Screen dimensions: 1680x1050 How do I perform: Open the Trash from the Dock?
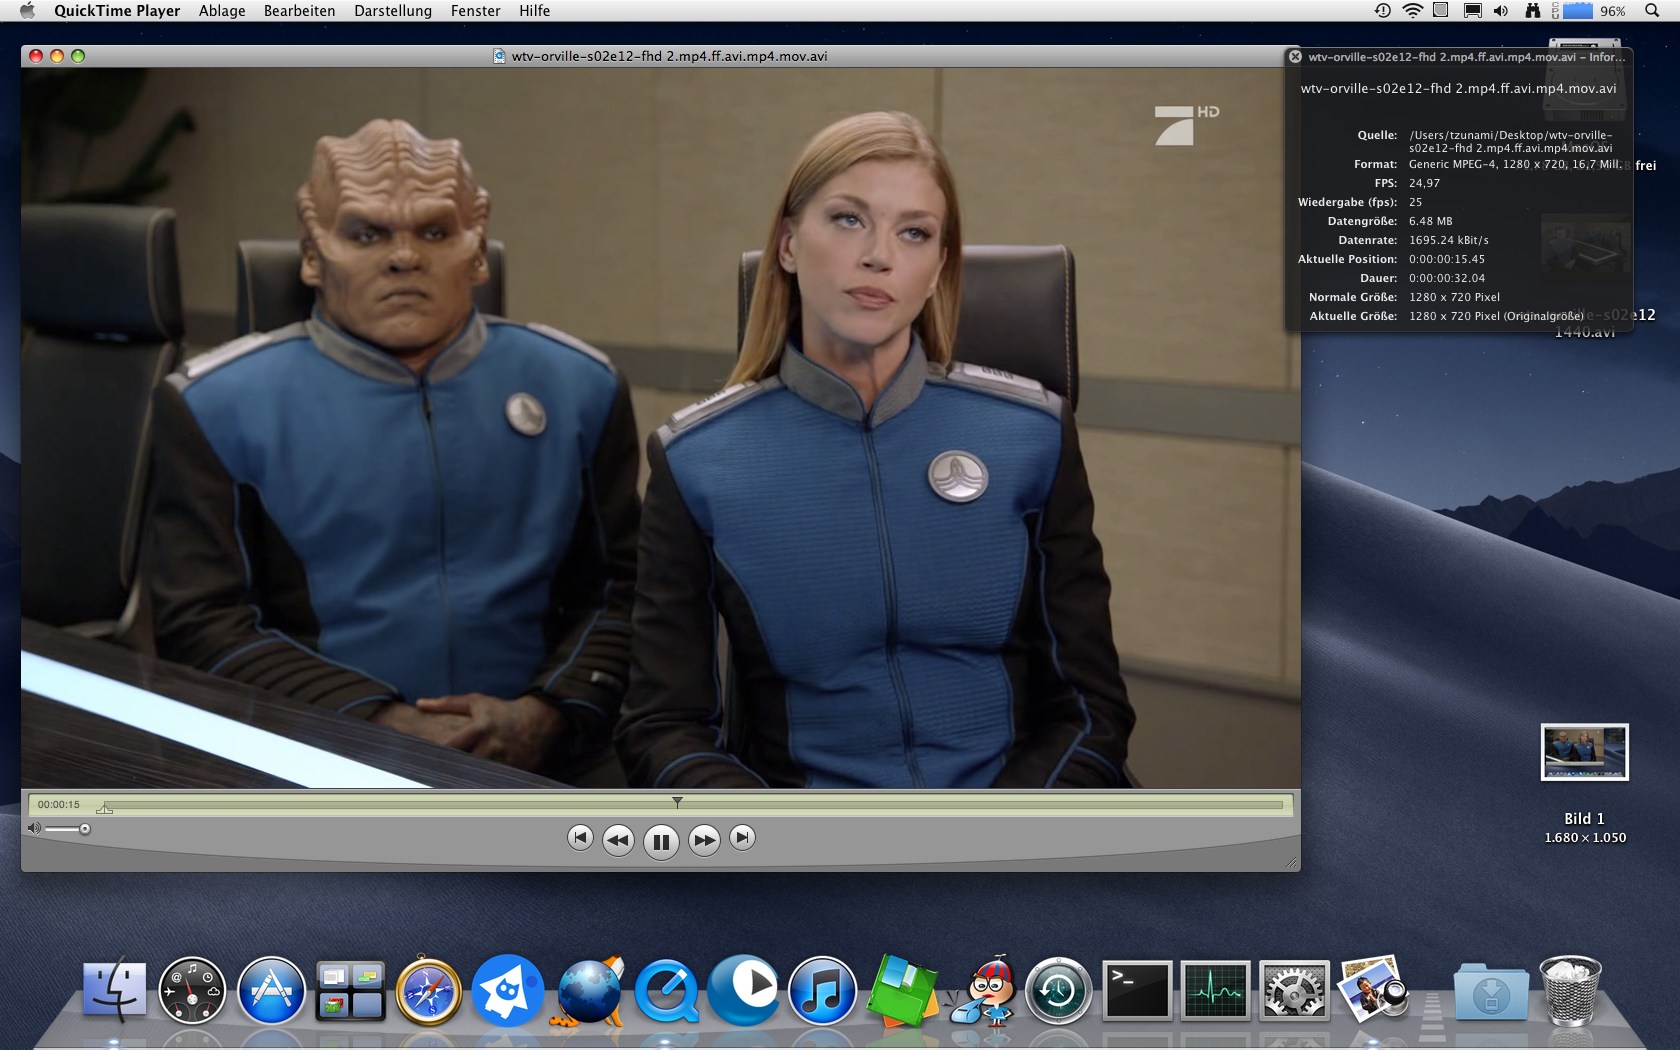(x=1570, y=990)
